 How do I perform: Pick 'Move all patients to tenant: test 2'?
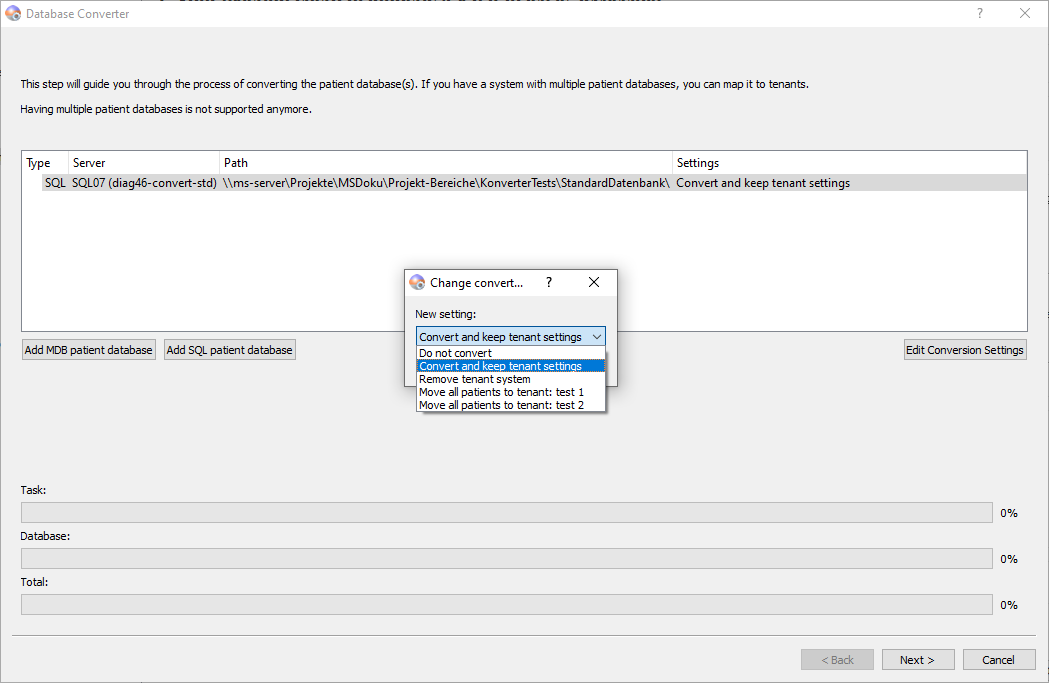click(x=501, y=405)
